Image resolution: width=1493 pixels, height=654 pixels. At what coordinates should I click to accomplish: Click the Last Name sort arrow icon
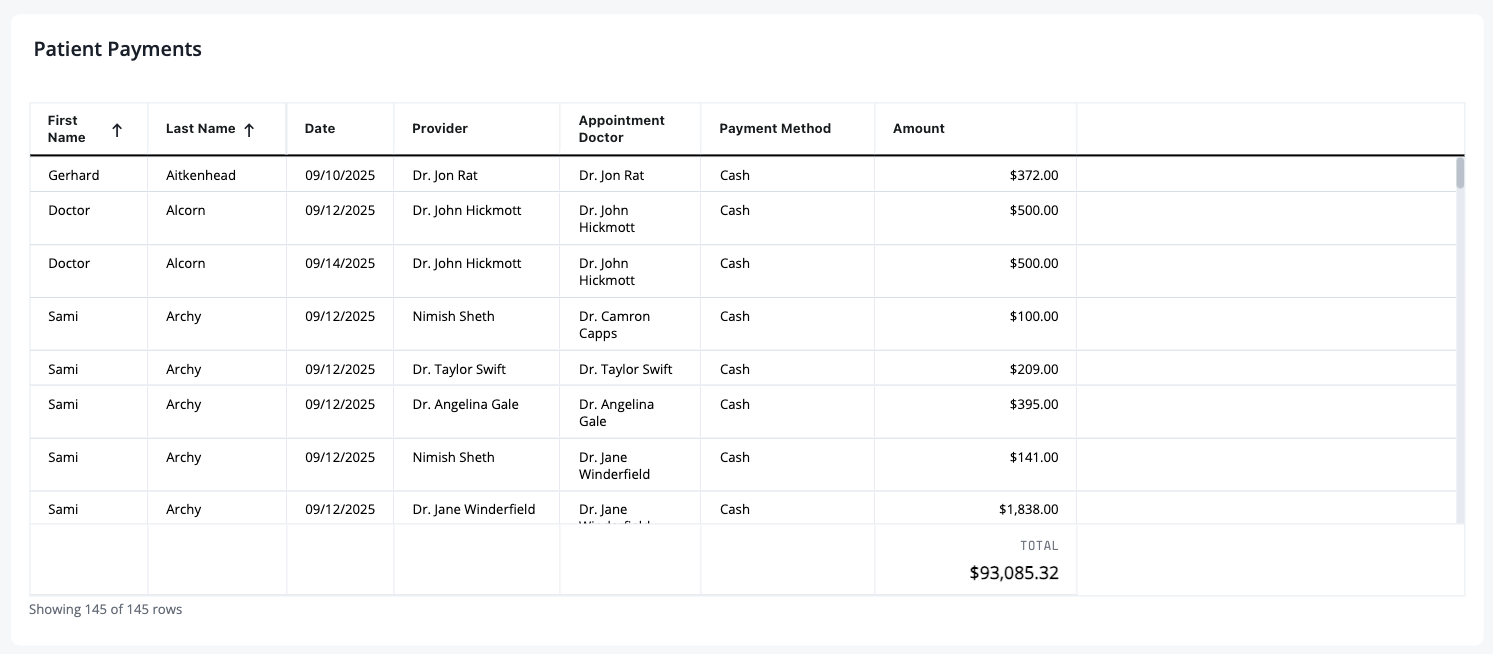pyautogui.click(x=249, y=129)
